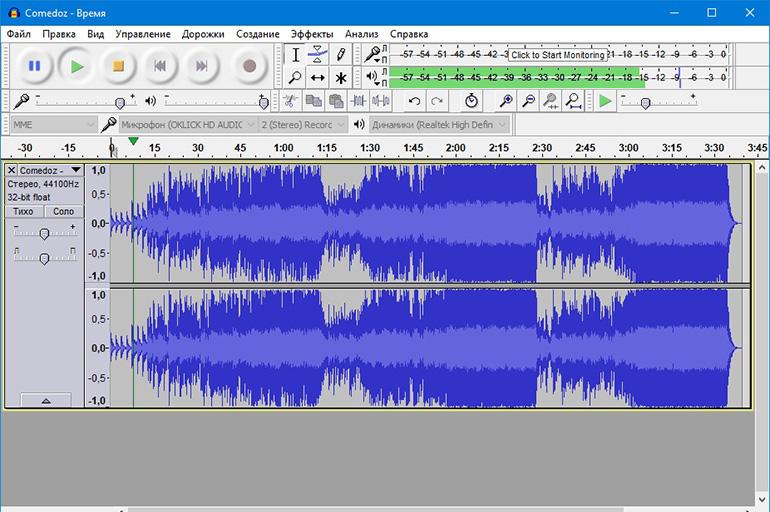Select the Selection (I-beam) tool

pyautogui.click(x=295, y=55)
